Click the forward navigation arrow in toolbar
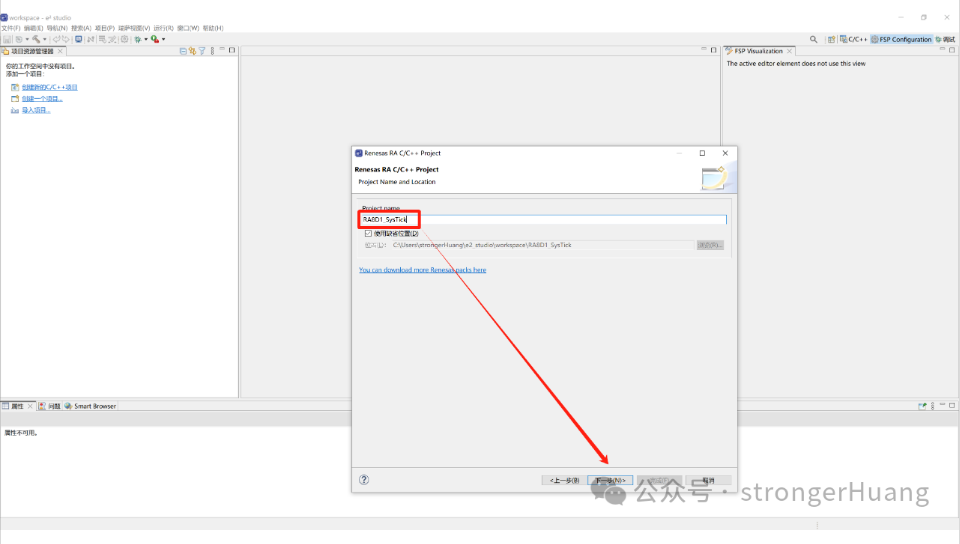This screenshot has width=960, height=544. tap(66, 39)
